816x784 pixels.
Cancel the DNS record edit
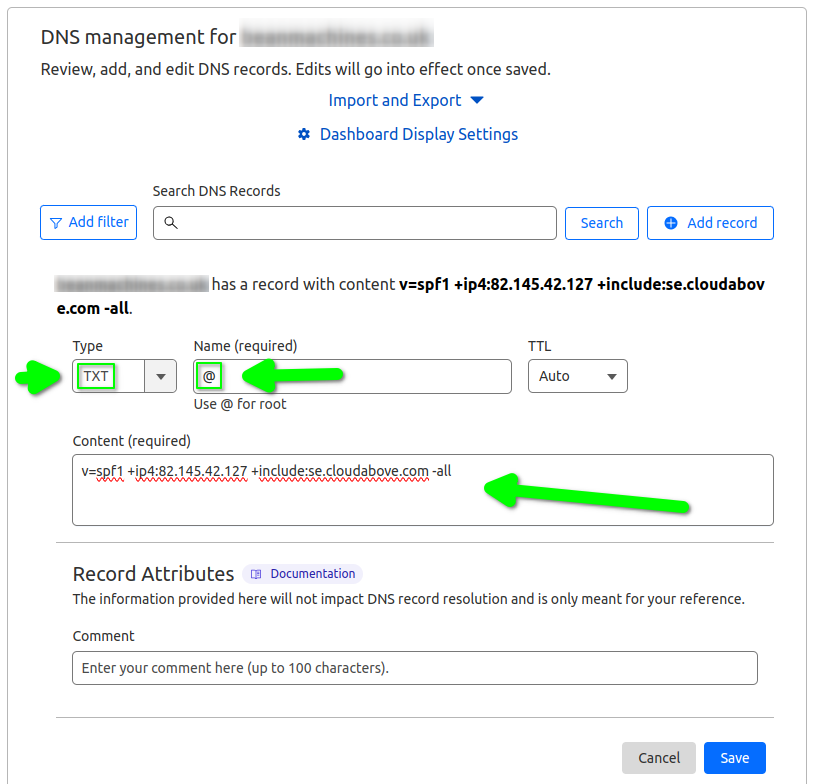tap(658, 758)
